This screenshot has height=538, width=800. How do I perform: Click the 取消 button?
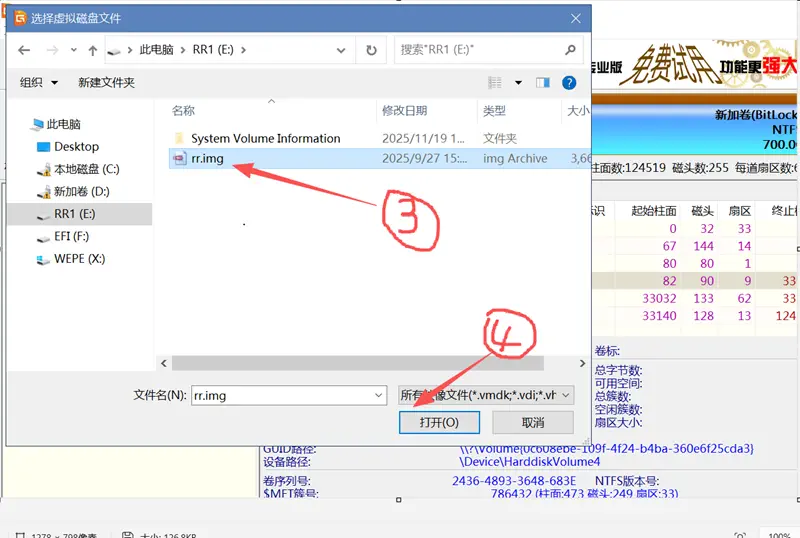[x=532, y=423]
